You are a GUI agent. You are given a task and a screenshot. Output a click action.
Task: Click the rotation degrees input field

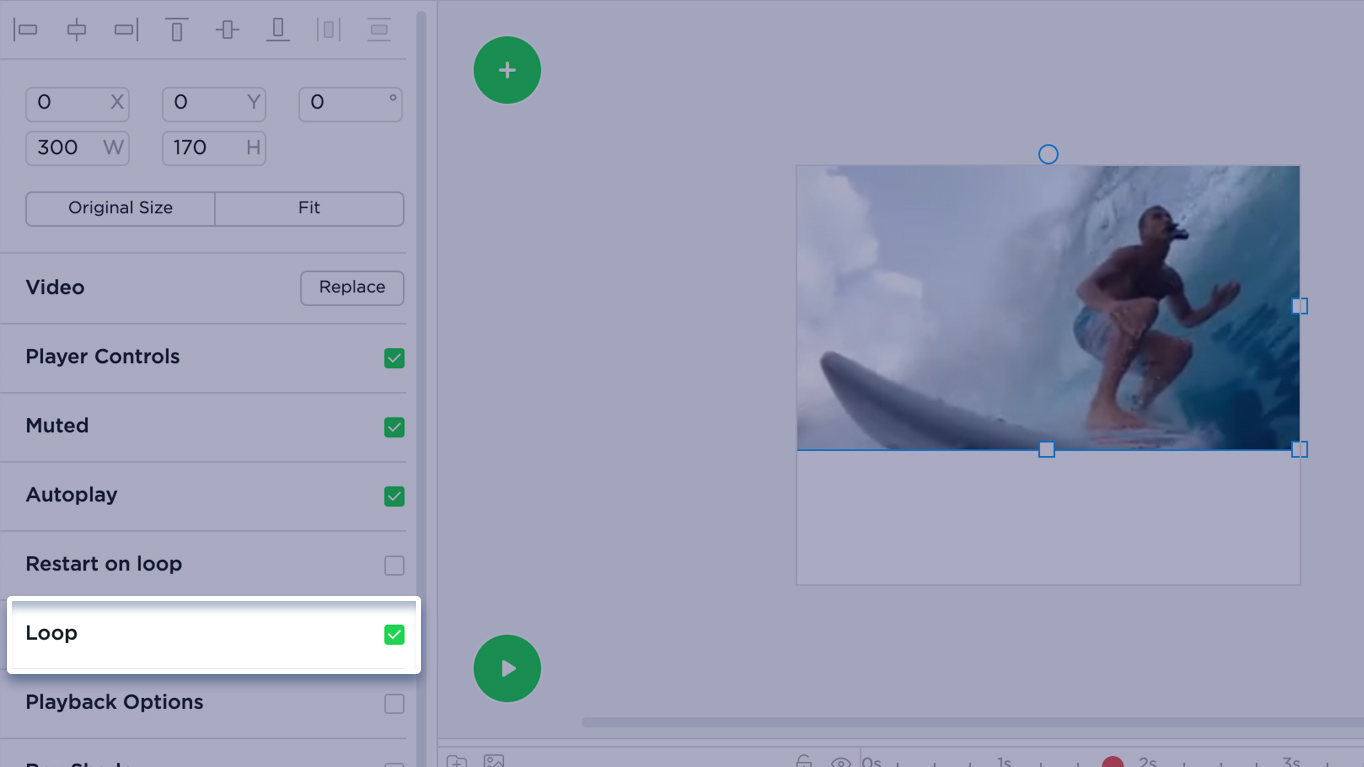(350, 103)
